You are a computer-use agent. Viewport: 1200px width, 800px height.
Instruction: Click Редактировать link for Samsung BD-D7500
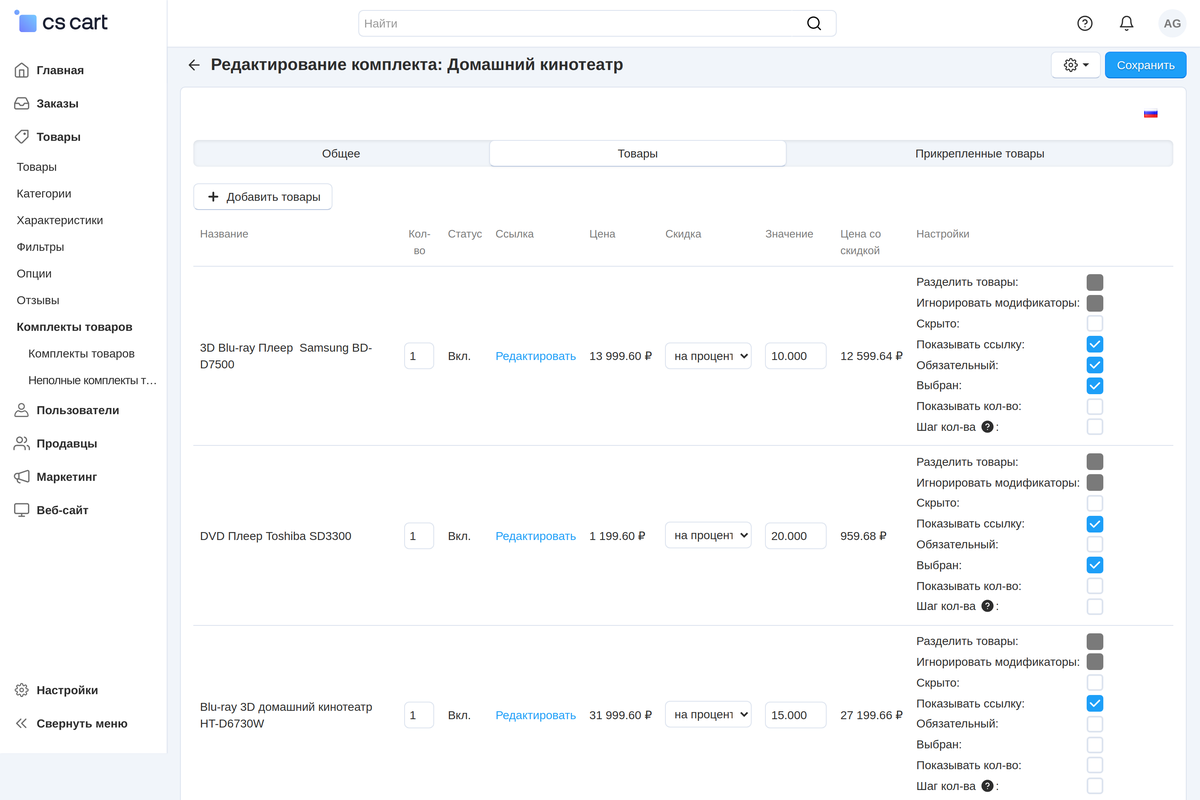coord(536,356)
